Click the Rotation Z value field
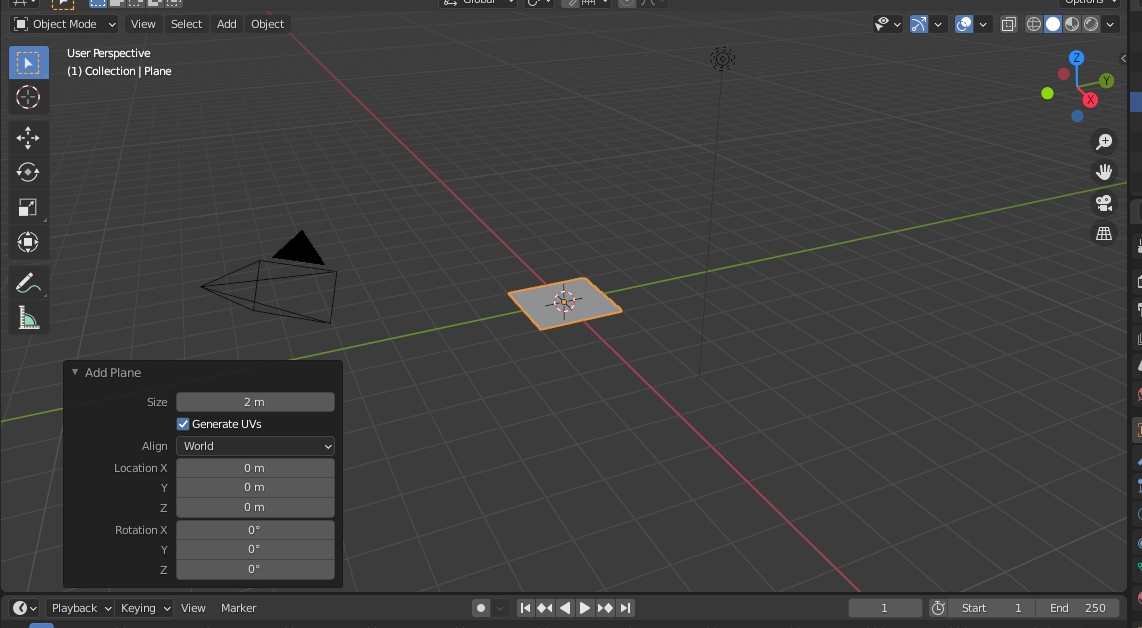 pos(256,569)
